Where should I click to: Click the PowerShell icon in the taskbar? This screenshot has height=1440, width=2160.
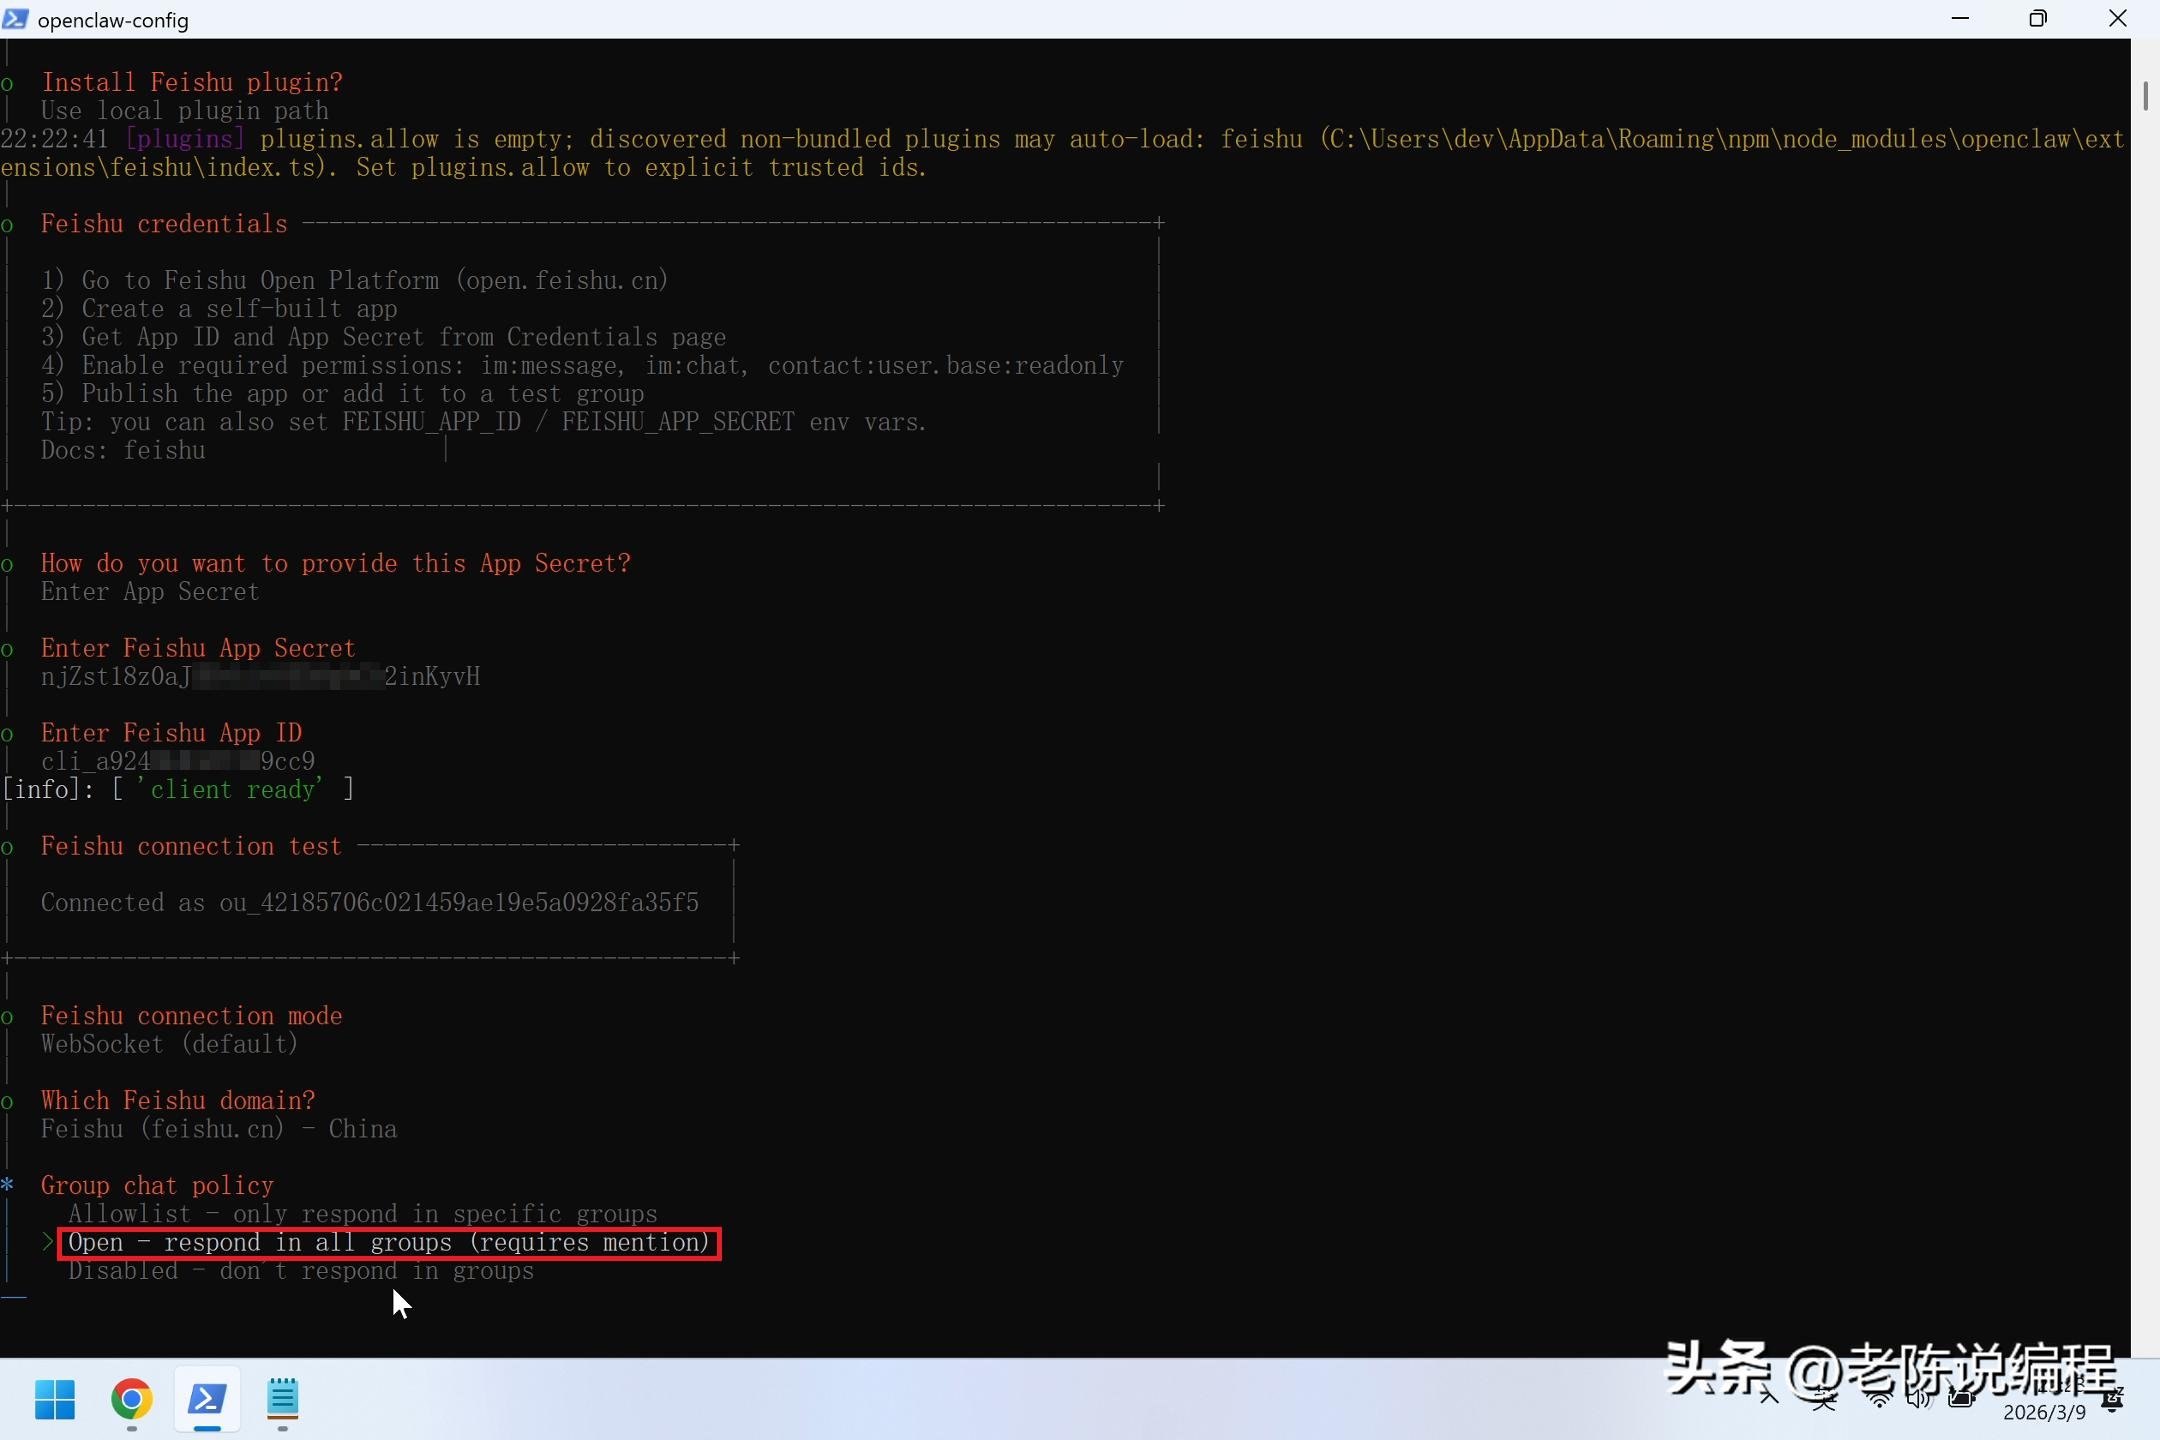click(207, 1399)
